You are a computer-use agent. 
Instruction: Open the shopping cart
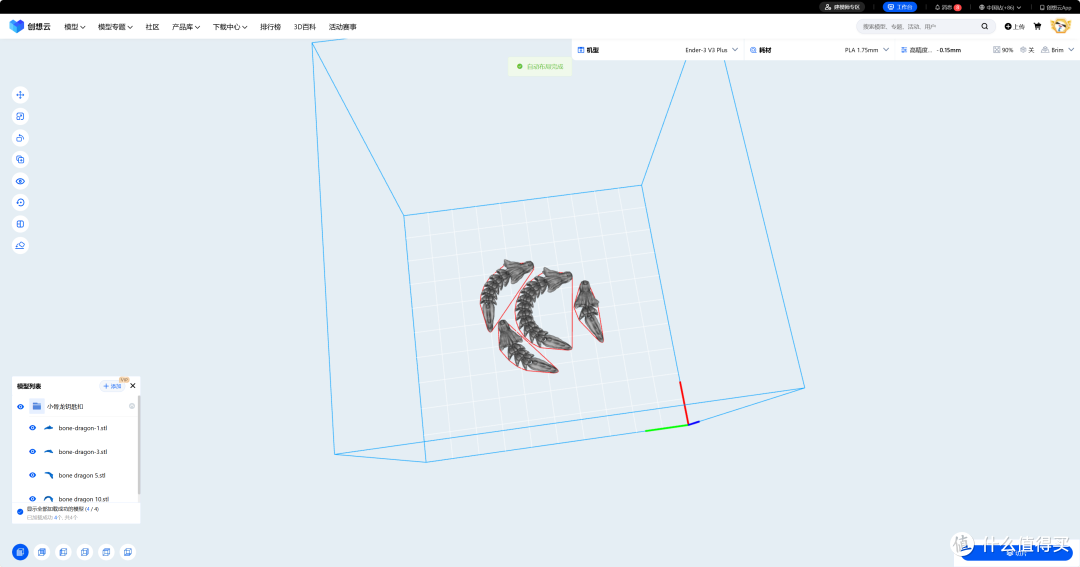(1037, 26)
